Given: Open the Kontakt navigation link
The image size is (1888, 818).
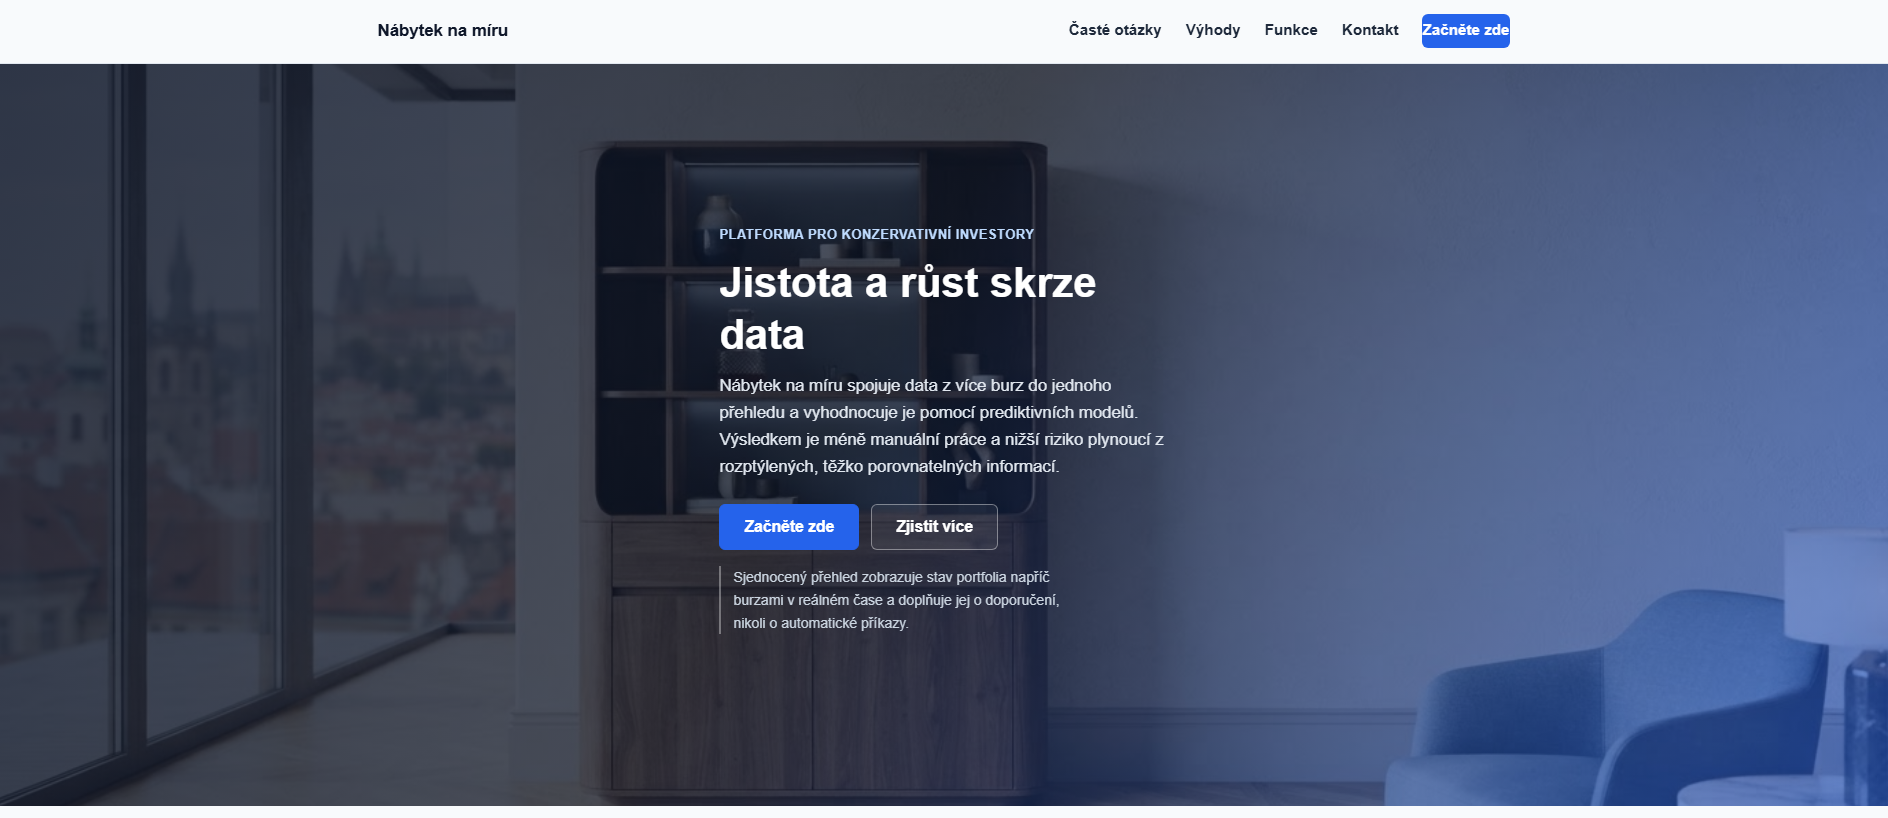Looking at the screenshot, I should point(1369,30).
